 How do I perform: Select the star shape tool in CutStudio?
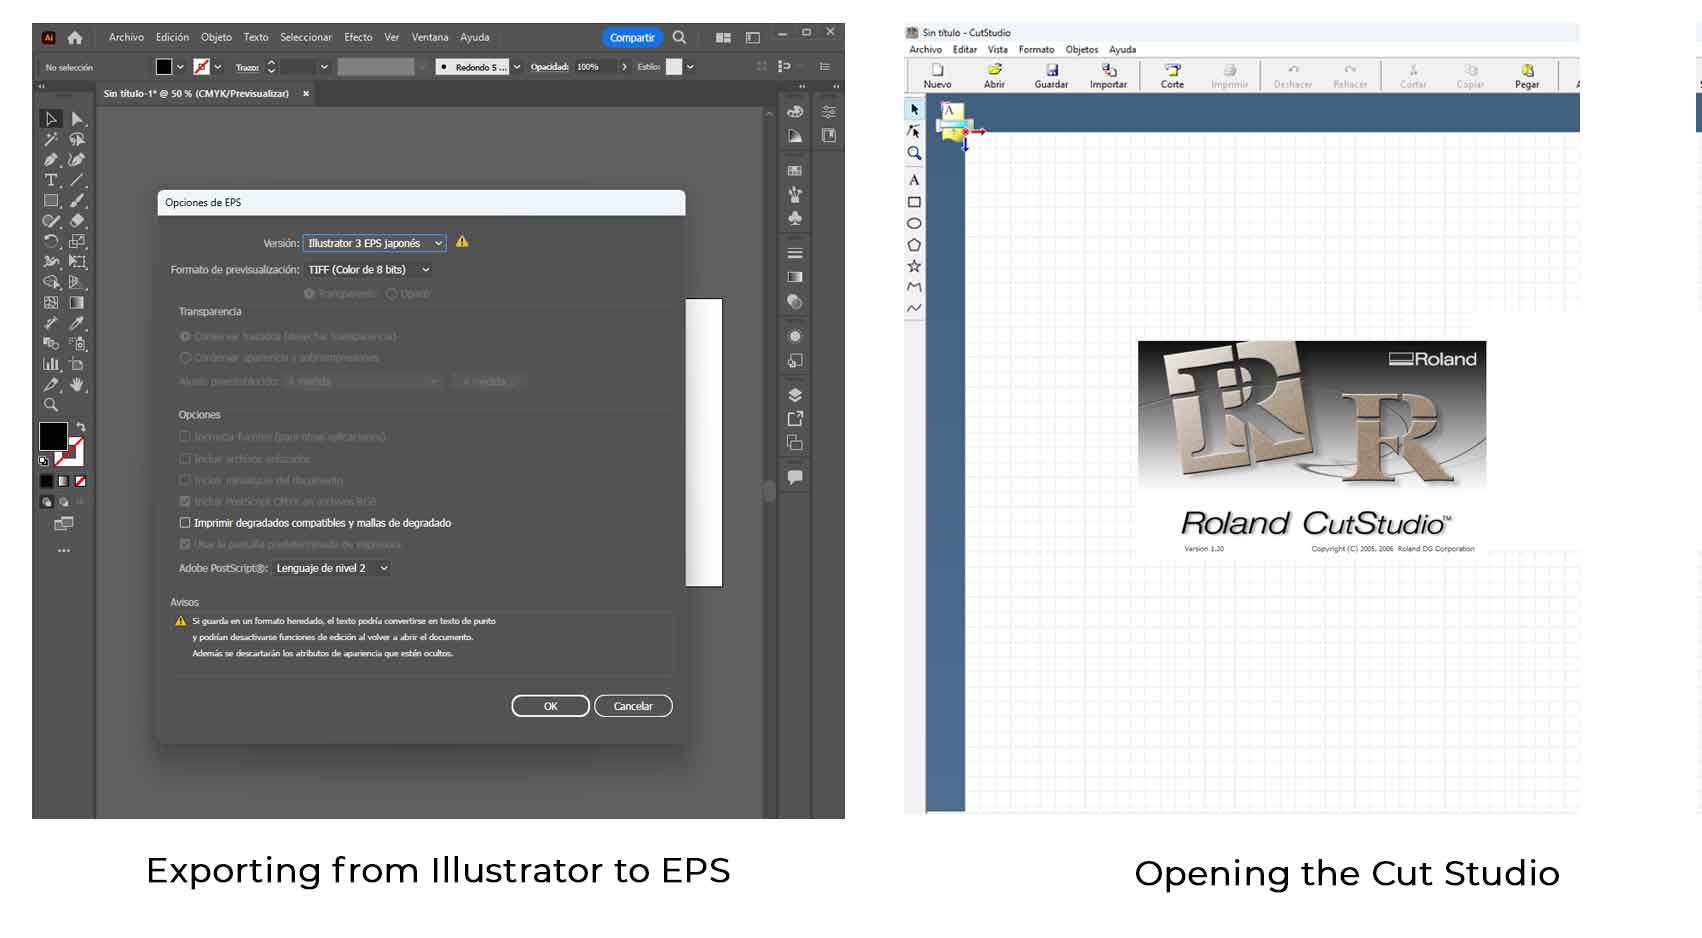(x=914, y=266)
